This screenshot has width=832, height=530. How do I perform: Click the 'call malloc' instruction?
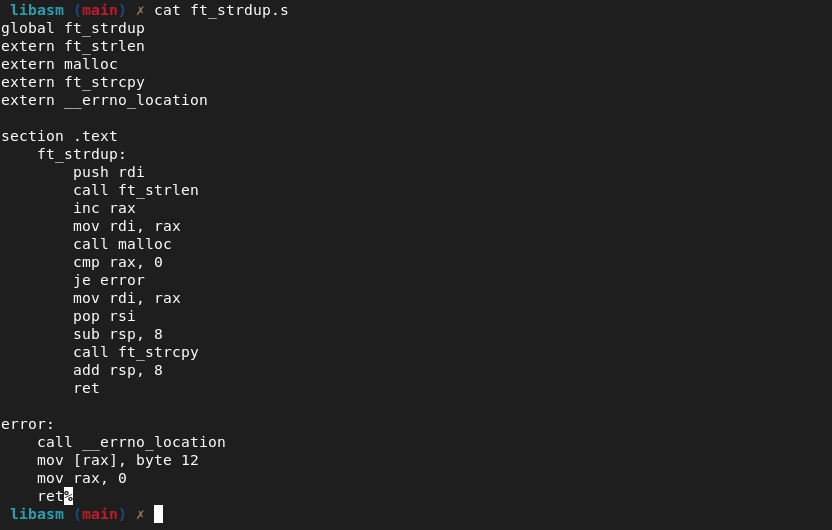point(123,244)
